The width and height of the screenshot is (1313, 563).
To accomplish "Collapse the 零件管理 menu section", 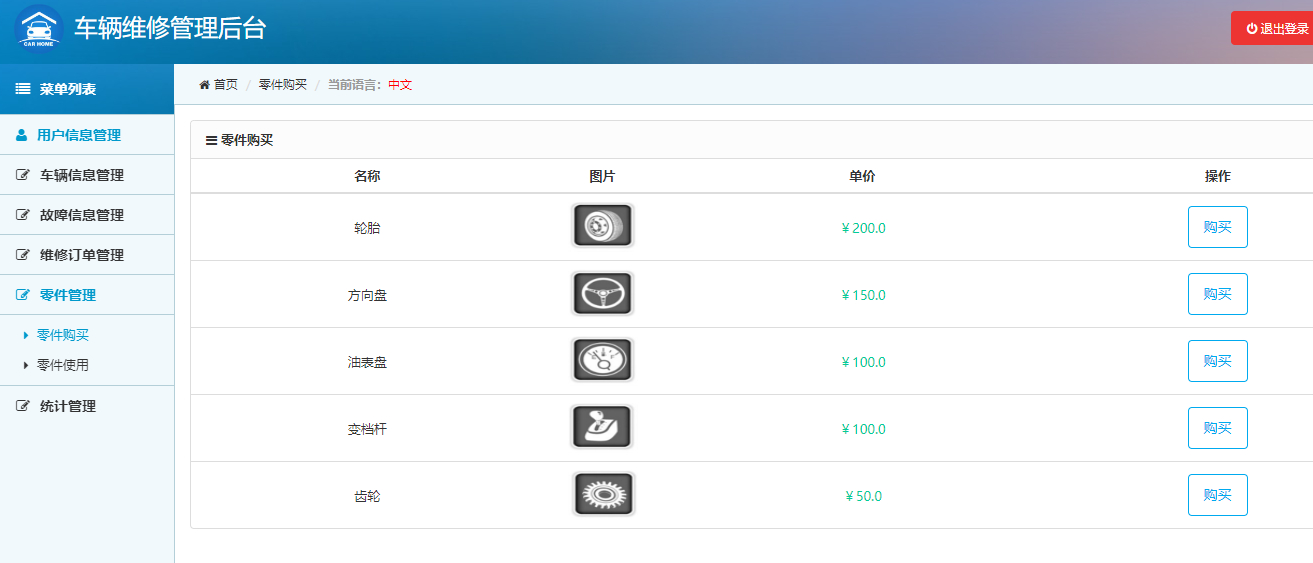I will click(68, 295).
